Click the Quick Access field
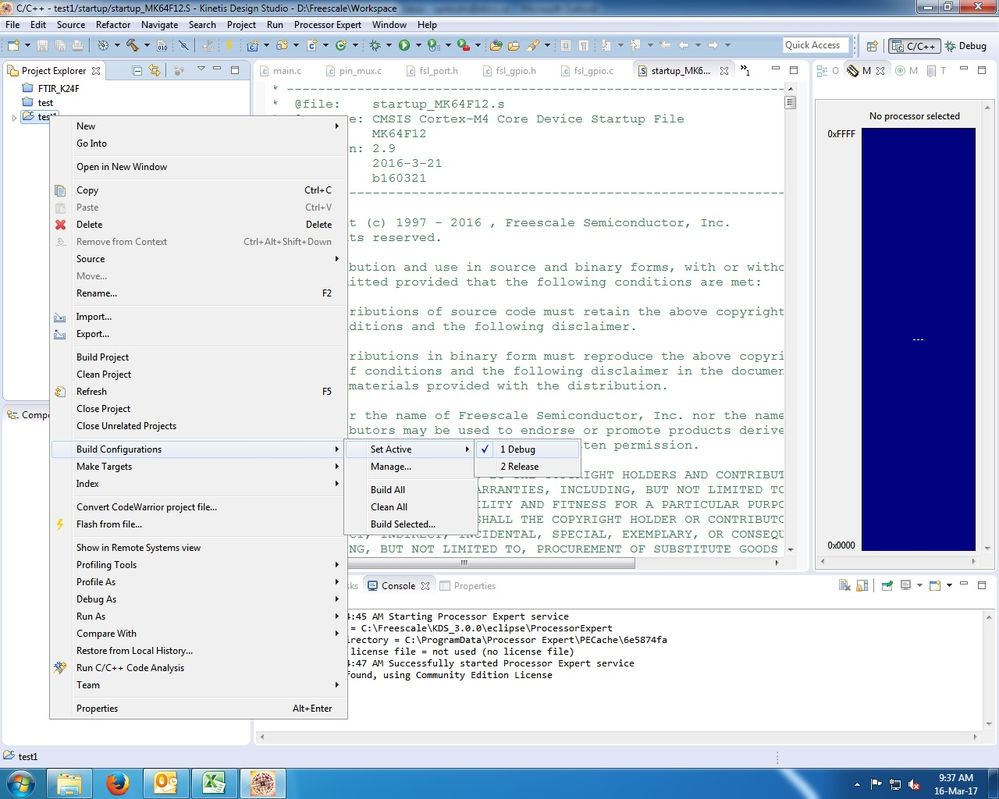999x799 pixels. click(815, 45)
